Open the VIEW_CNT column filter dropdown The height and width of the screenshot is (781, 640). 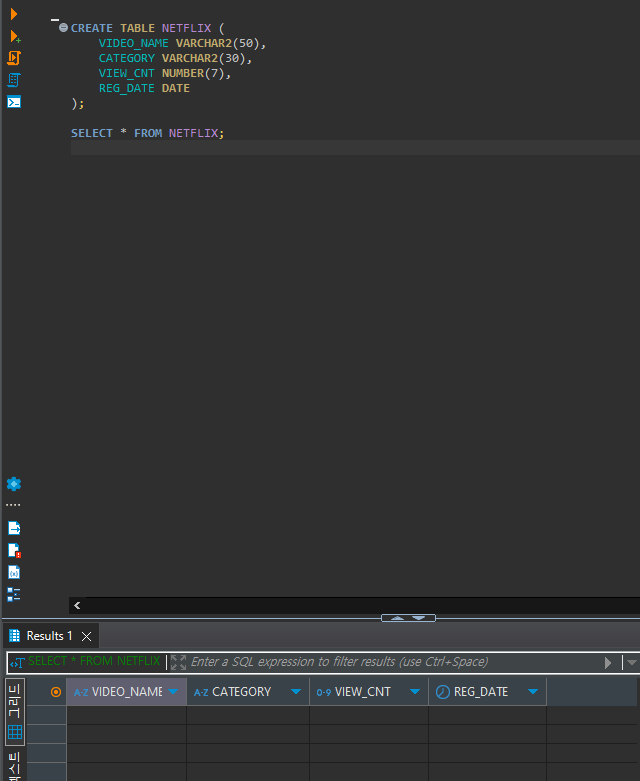(415, 691)
